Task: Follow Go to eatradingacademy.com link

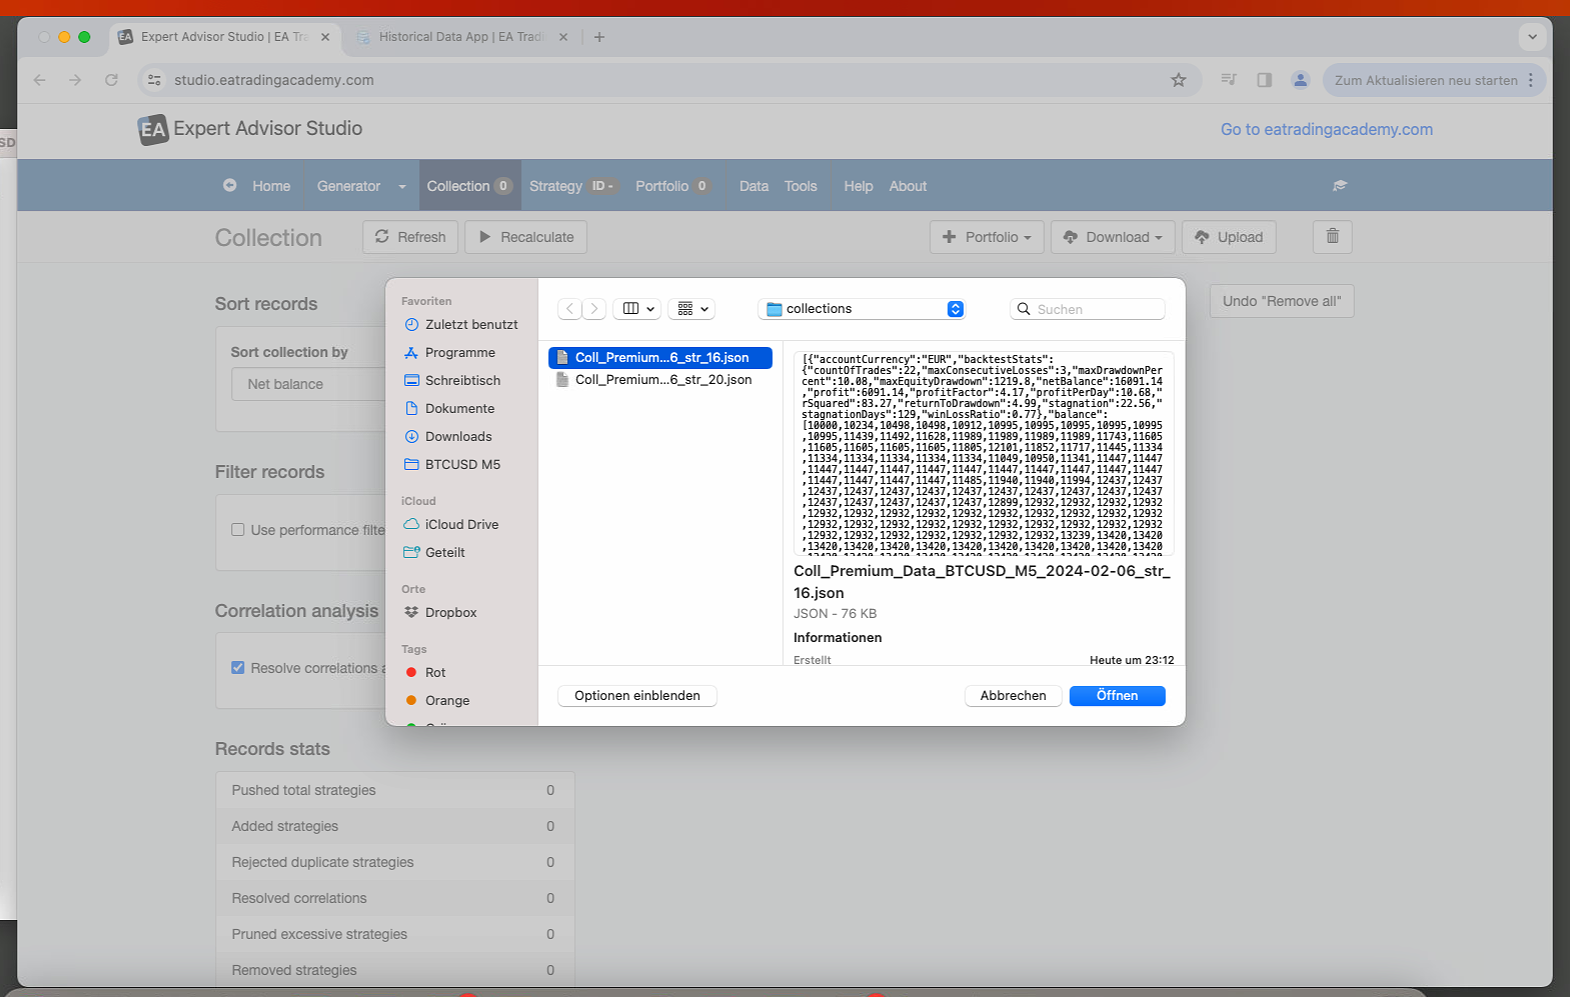Action: coord(1326,129)
